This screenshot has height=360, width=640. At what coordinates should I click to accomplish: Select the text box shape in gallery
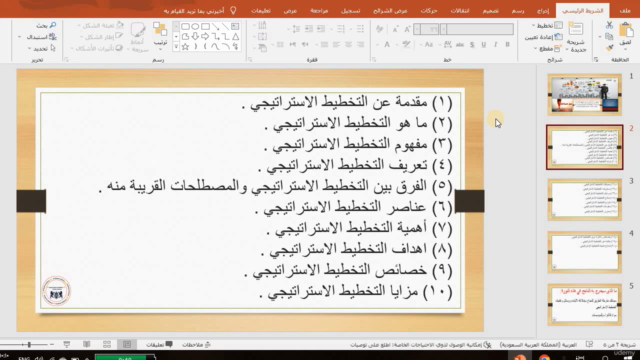point(236,27)
